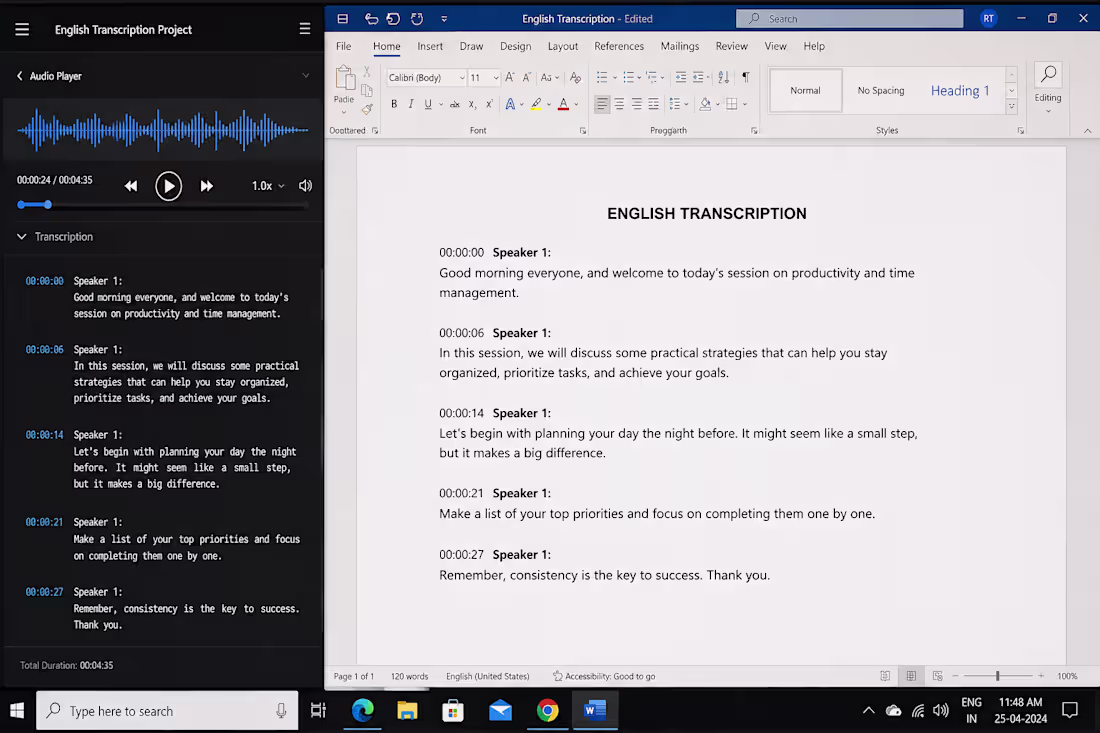Click the 120 words count in status bar

[409, 677]
